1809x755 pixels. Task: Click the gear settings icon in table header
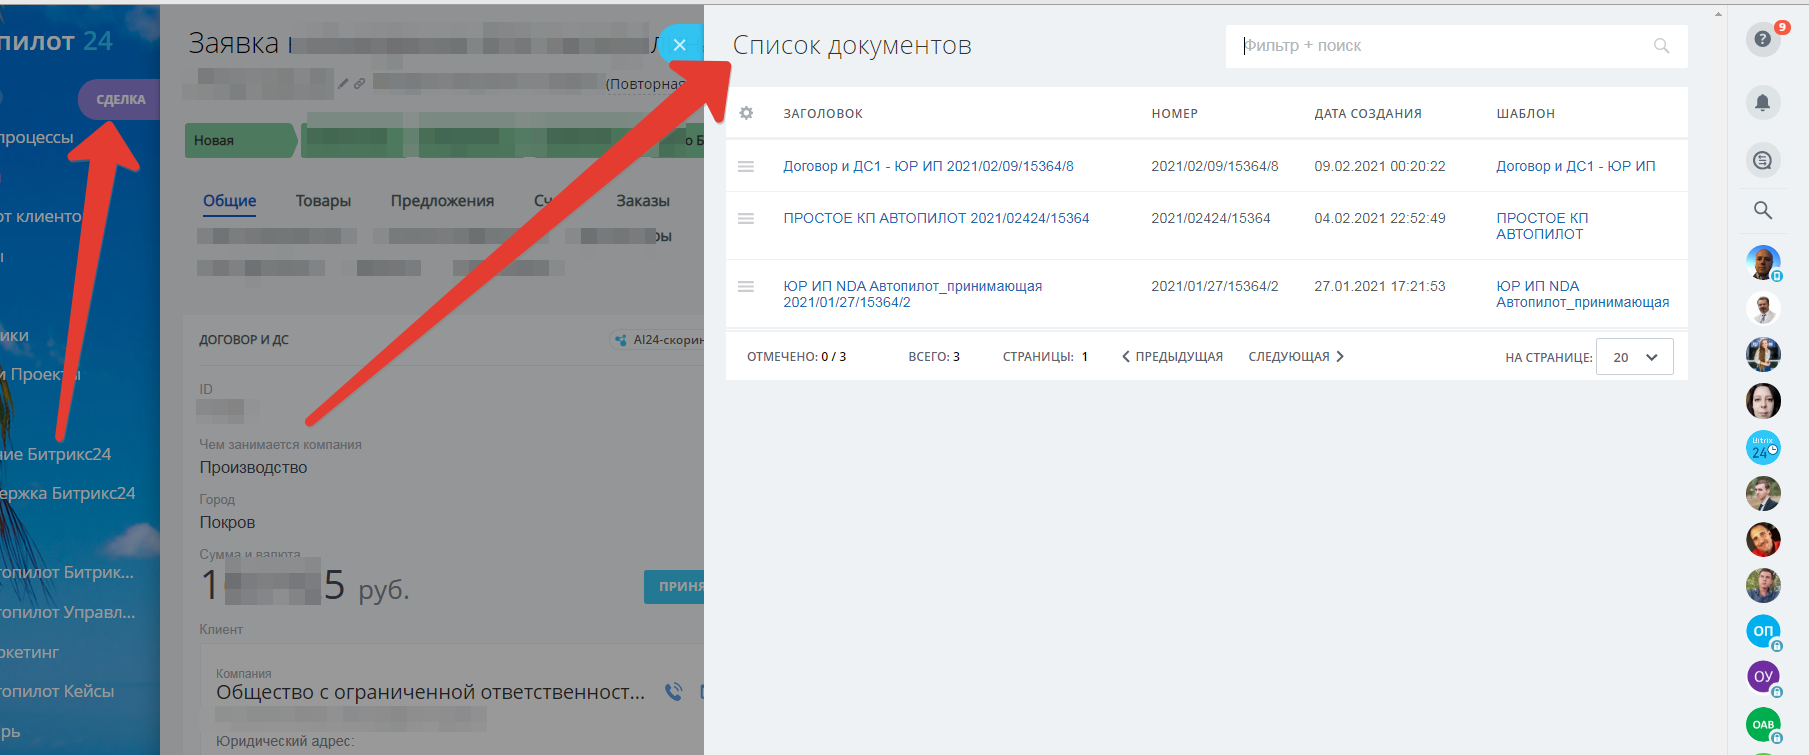point(746,113)
